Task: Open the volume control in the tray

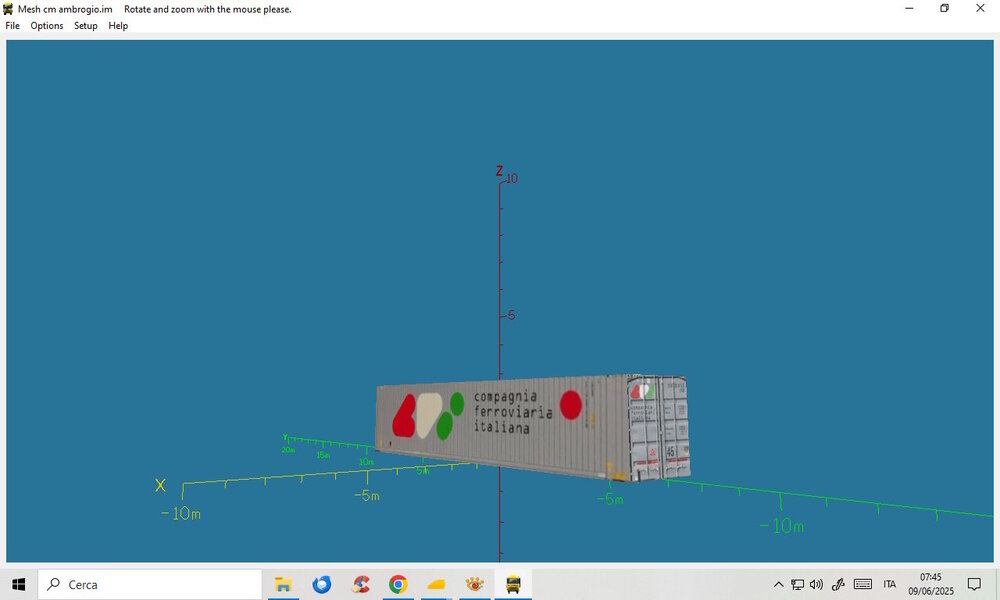Action: click(816, 584)
